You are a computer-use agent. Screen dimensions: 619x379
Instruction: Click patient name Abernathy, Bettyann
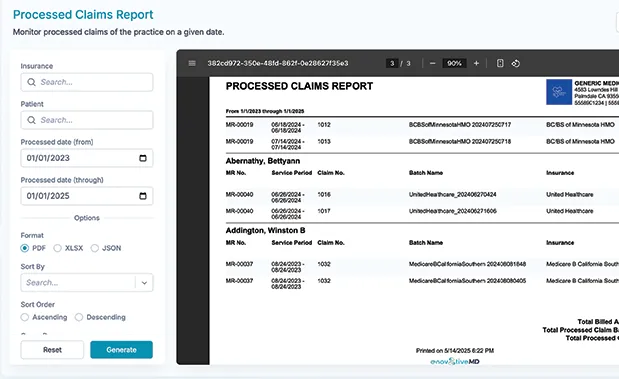pyautogui.click(x=263, y=161)
